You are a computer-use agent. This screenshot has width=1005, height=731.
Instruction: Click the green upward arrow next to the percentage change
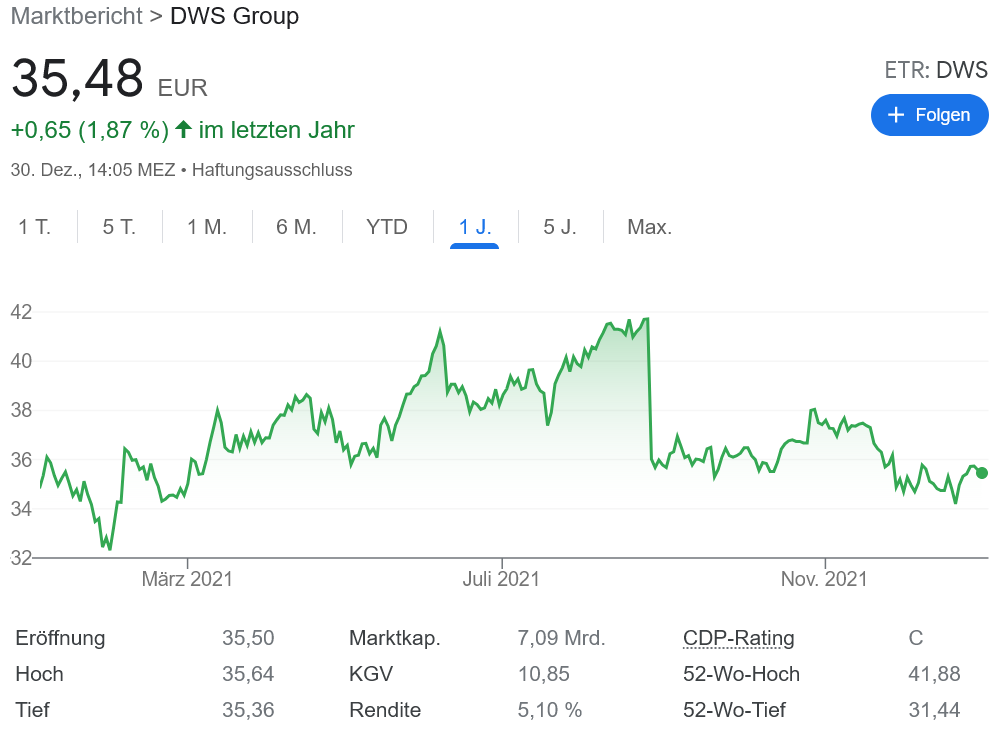[x=183, y=130]
